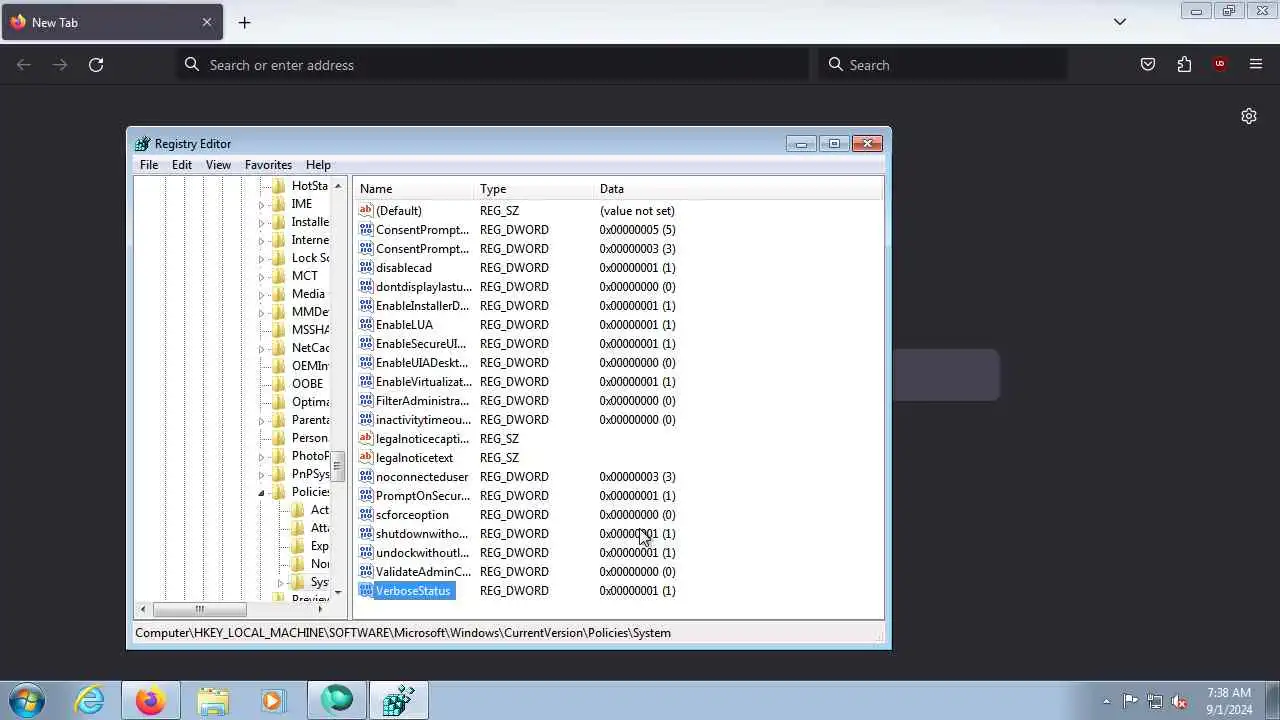
Task: Open Windows Explorer from the taskbar
Action: 212,701
